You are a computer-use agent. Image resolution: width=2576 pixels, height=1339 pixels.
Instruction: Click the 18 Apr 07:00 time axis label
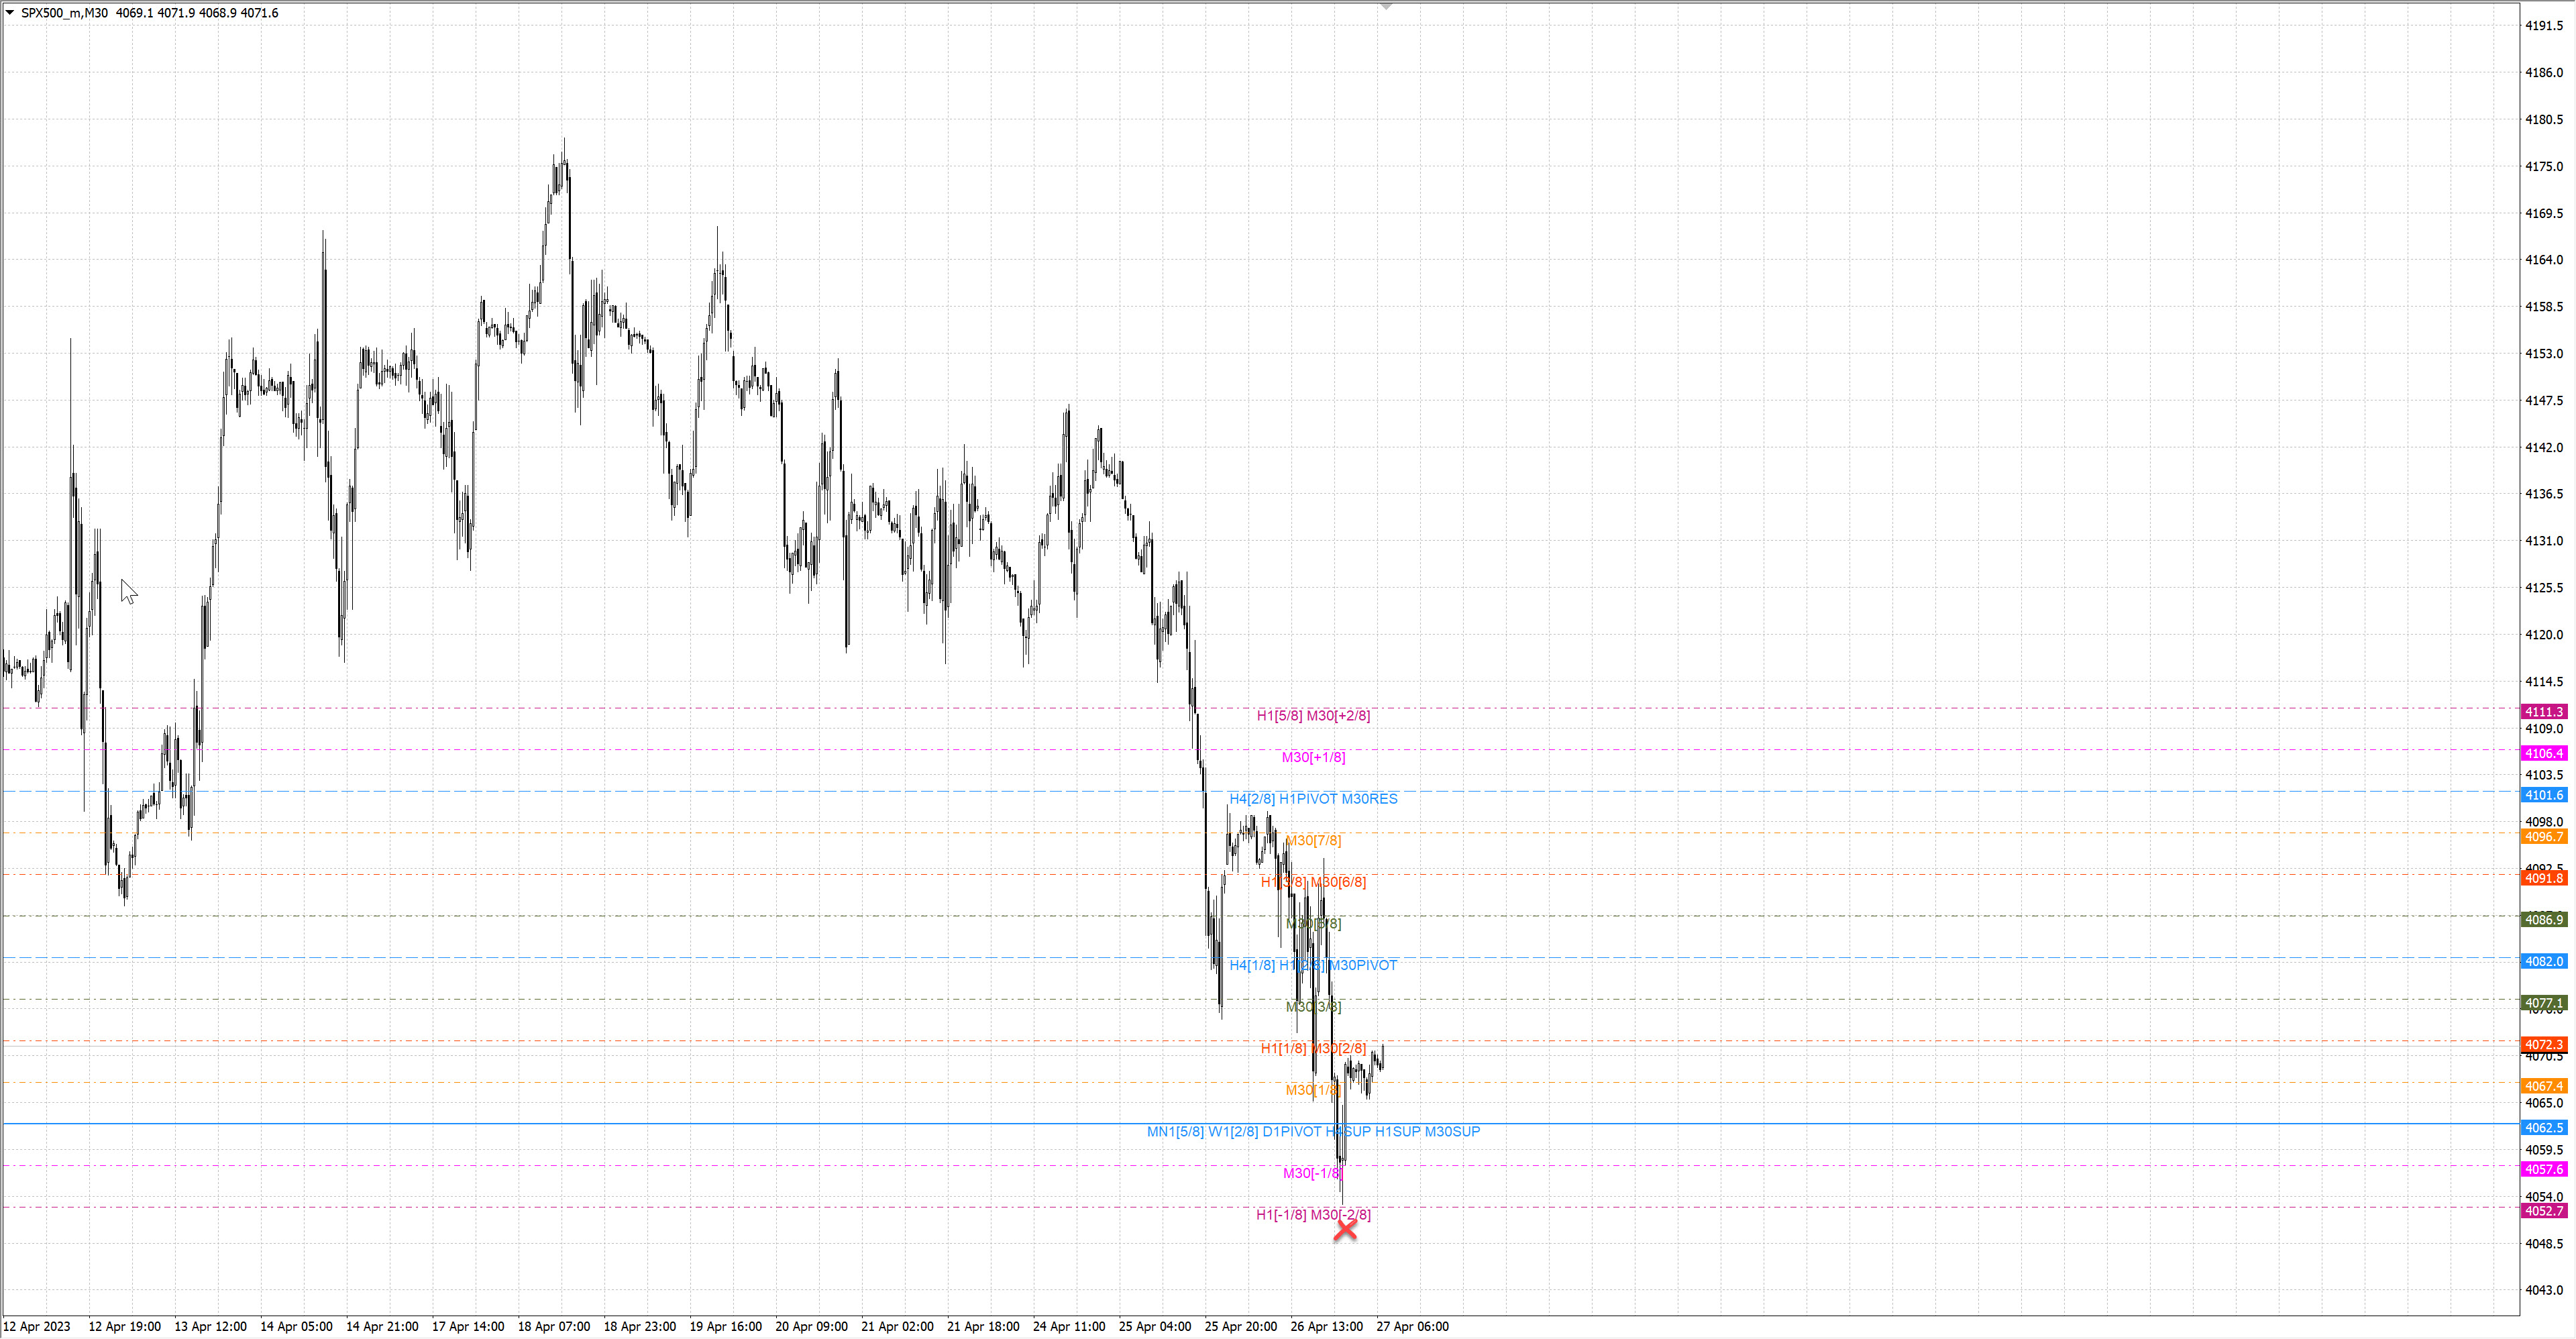[x=553, y=1327]
